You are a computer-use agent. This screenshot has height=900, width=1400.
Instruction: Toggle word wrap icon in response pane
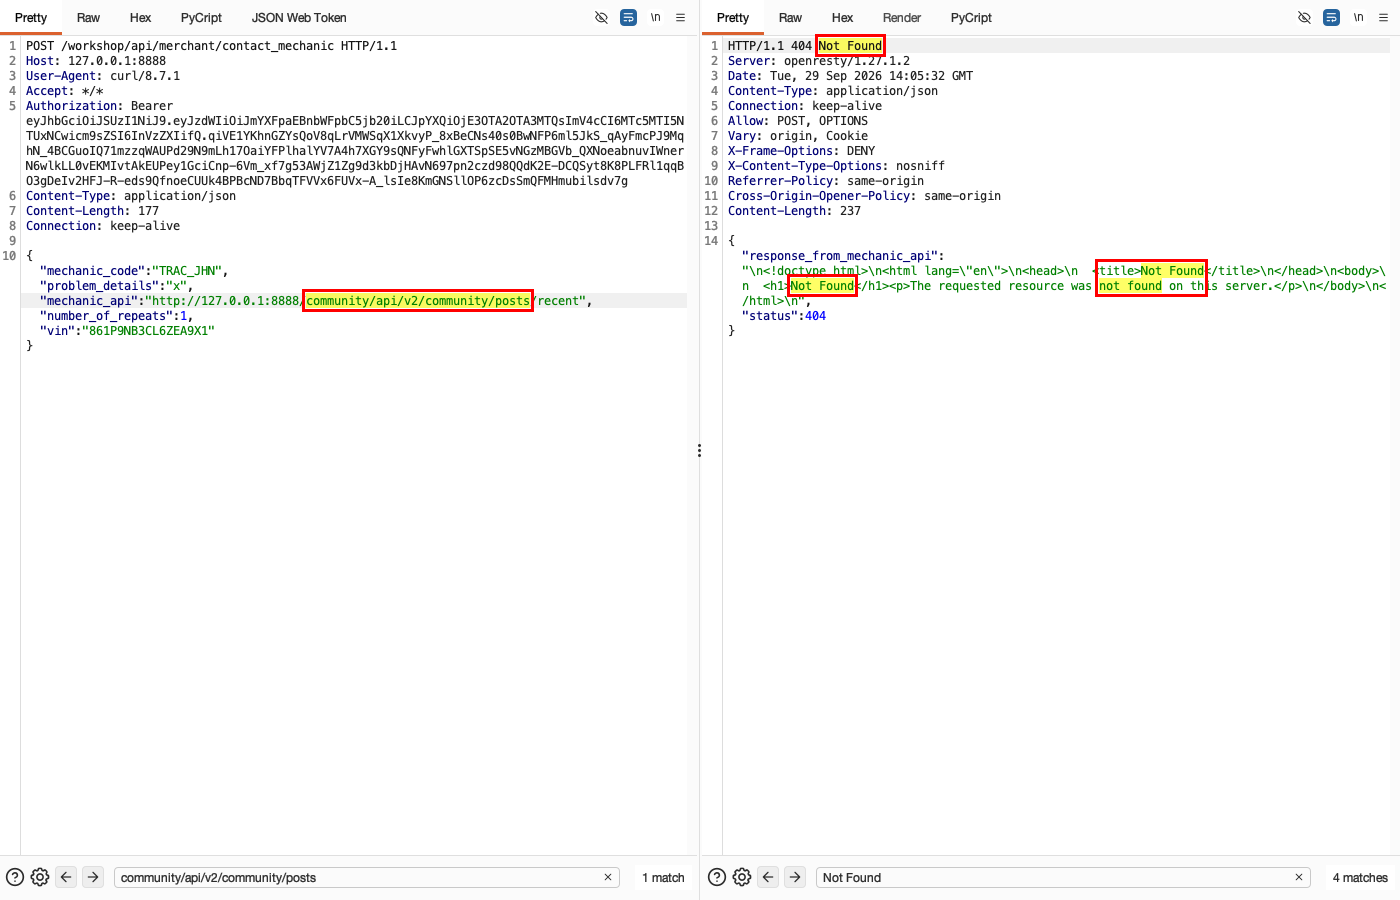1331,17
